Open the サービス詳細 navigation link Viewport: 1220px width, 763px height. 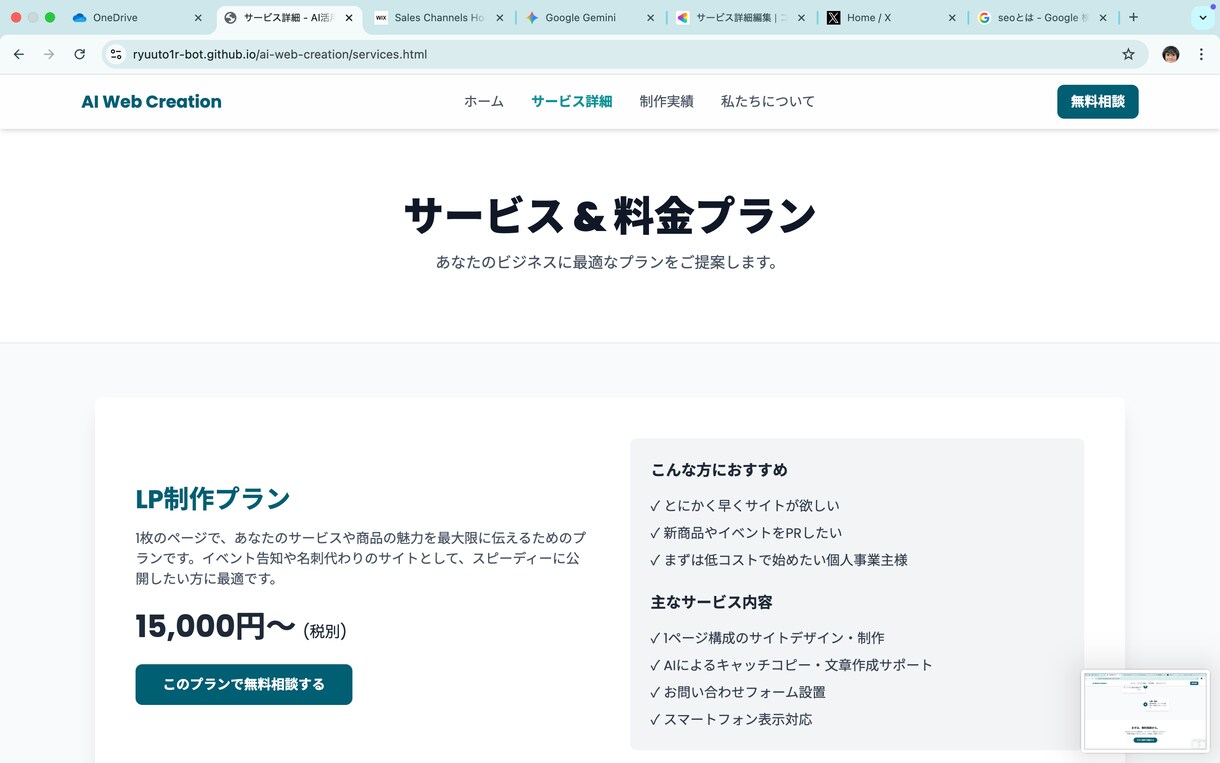(x=572, y=101)
